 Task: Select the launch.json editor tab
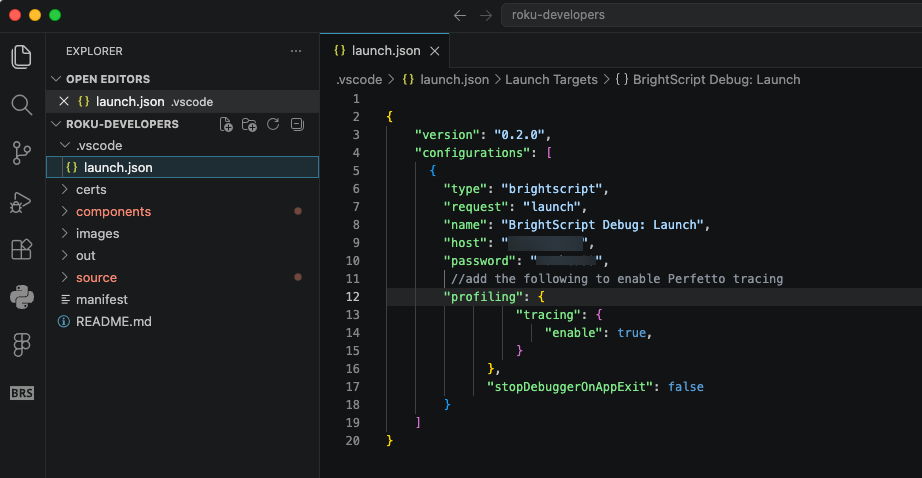click(385, 50)
